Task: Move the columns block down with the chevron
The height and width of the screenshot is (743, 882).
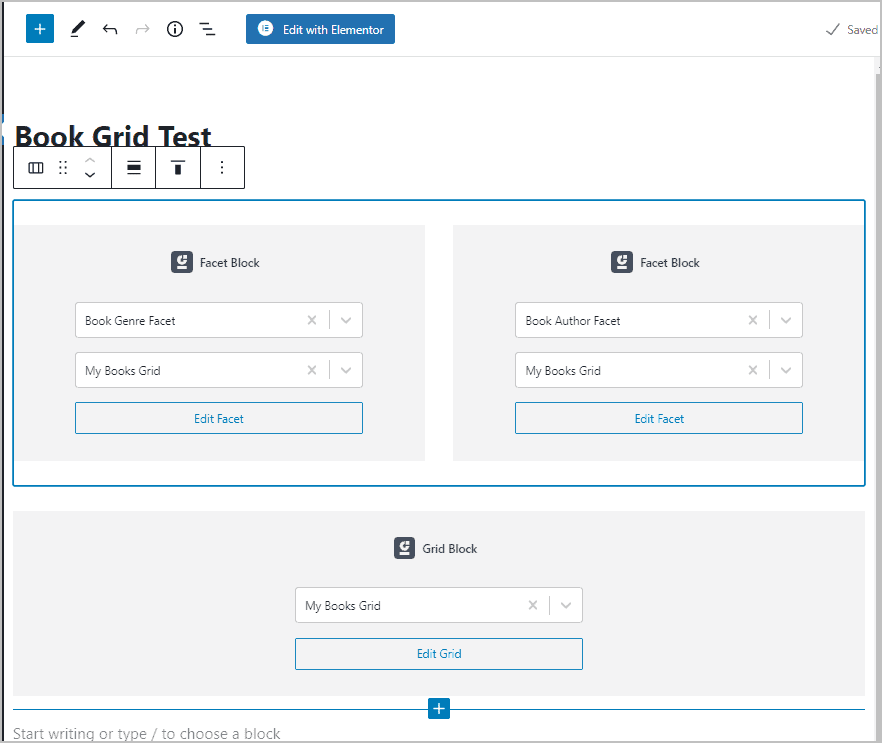Action: tap(90, 174)
